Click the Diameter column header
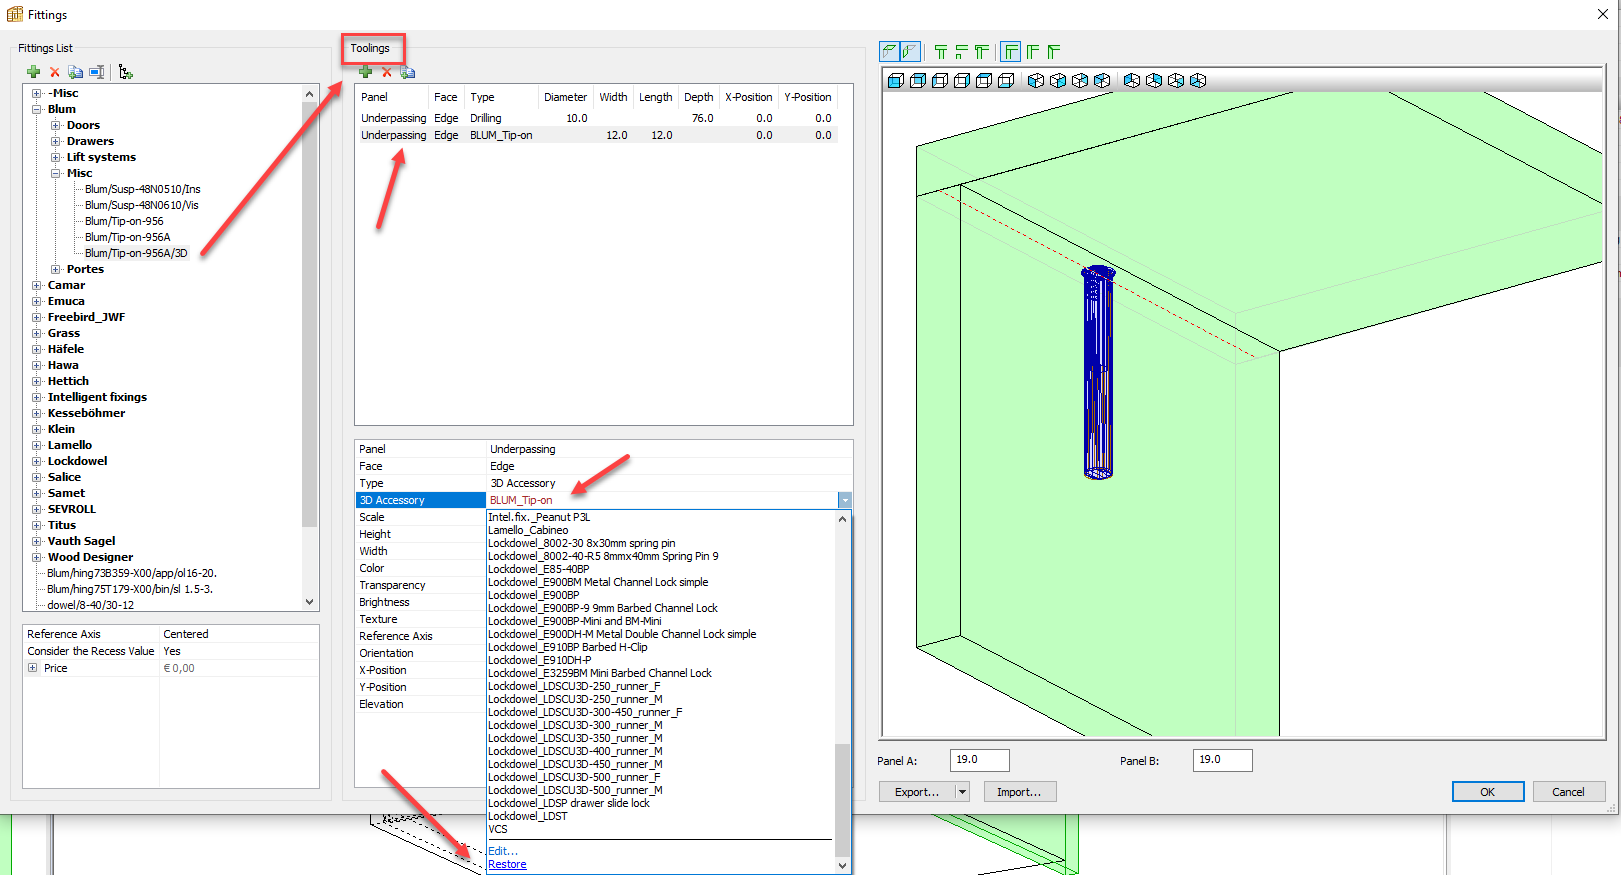Screen dimensions: 1621x875 click(566, 97)
